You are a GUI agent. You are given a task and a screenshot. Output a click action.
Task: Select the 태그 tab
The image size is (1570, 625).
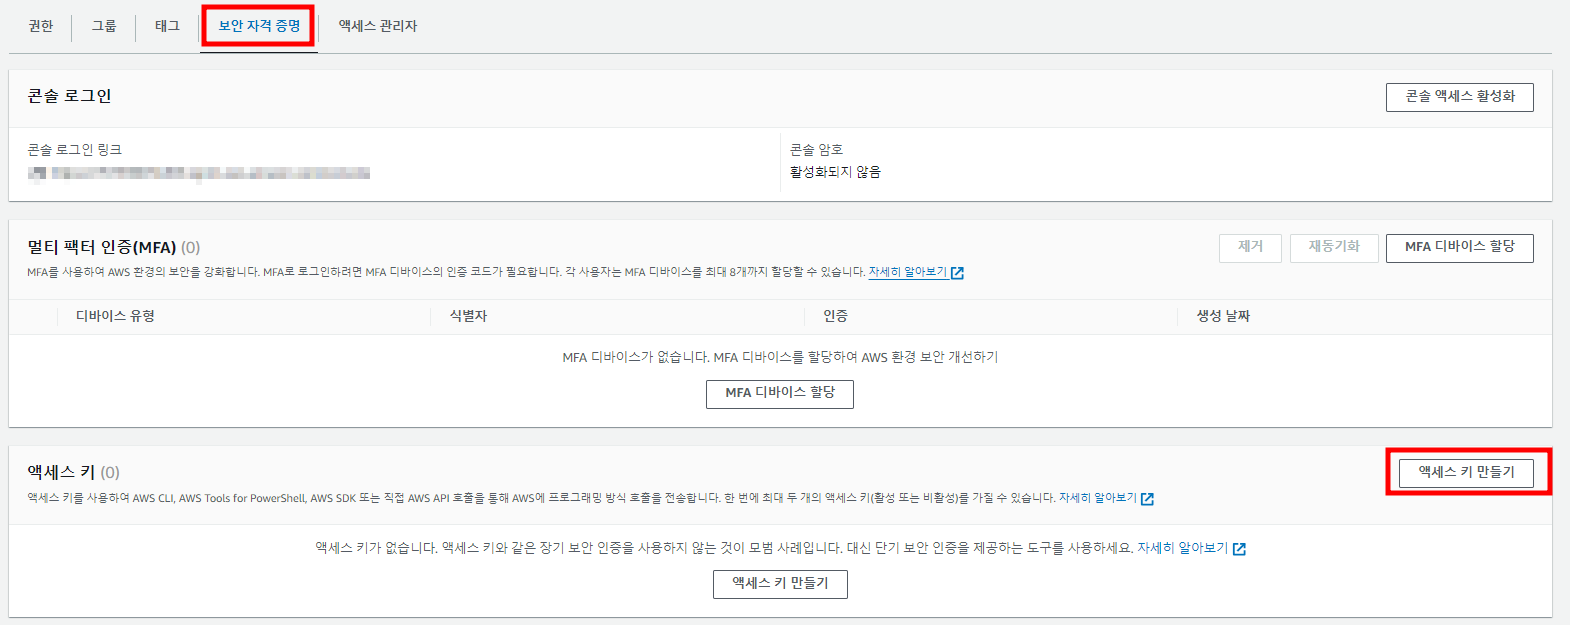pyautogui.click(x=167, y=26)
